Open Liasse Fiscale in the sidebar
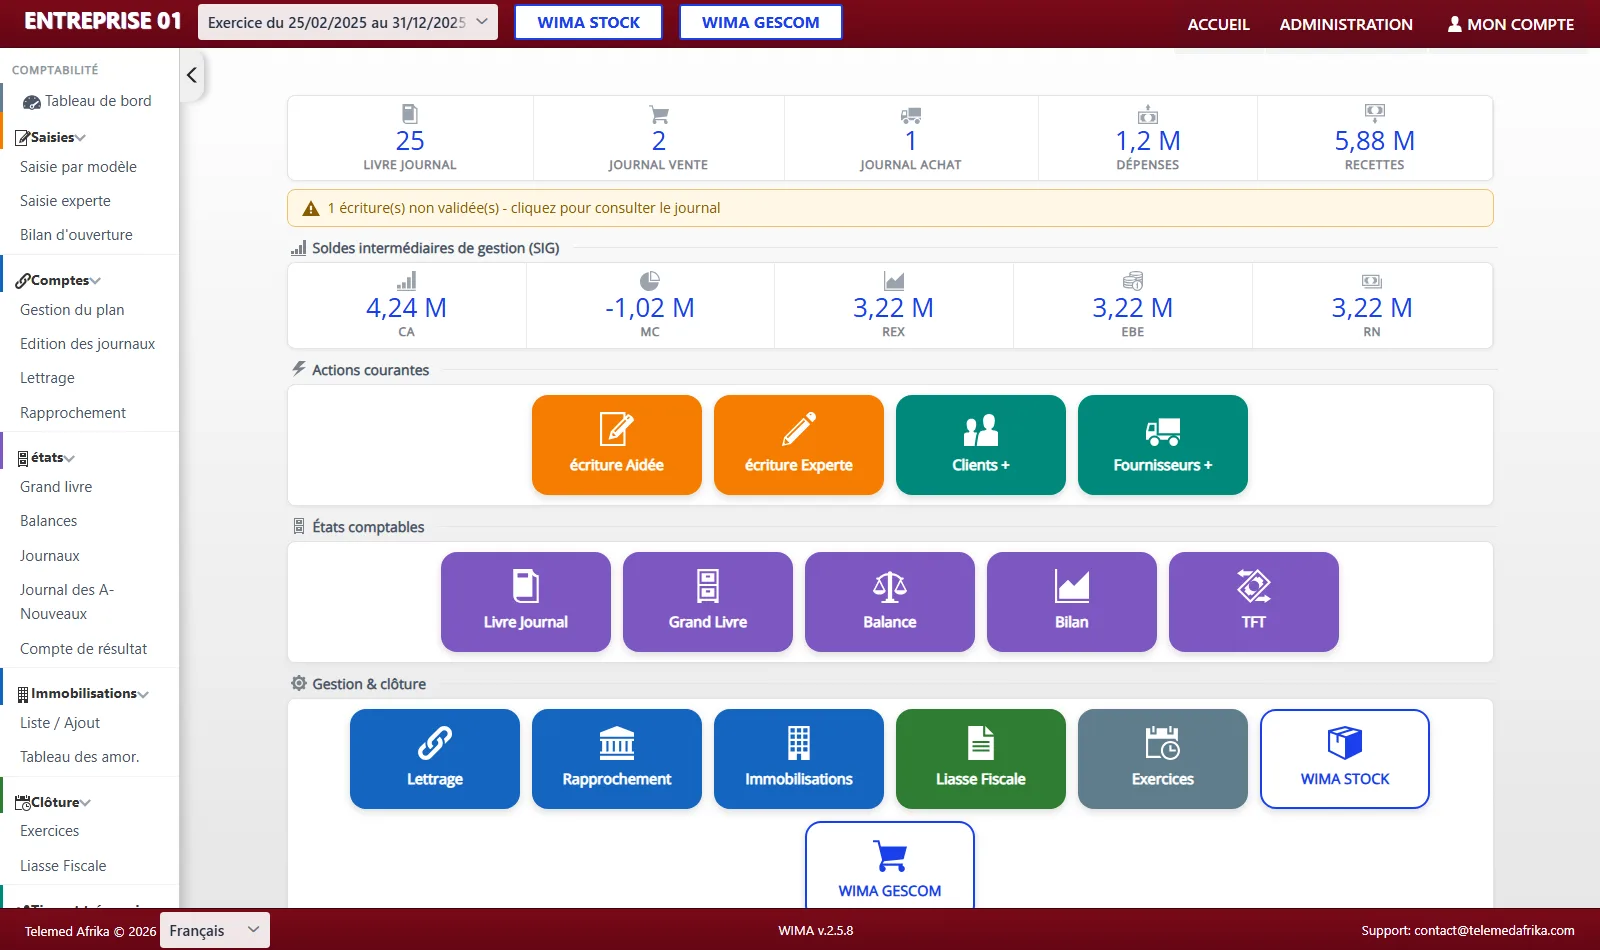This screenshot has width=1600, height=950. coord(63,866)
